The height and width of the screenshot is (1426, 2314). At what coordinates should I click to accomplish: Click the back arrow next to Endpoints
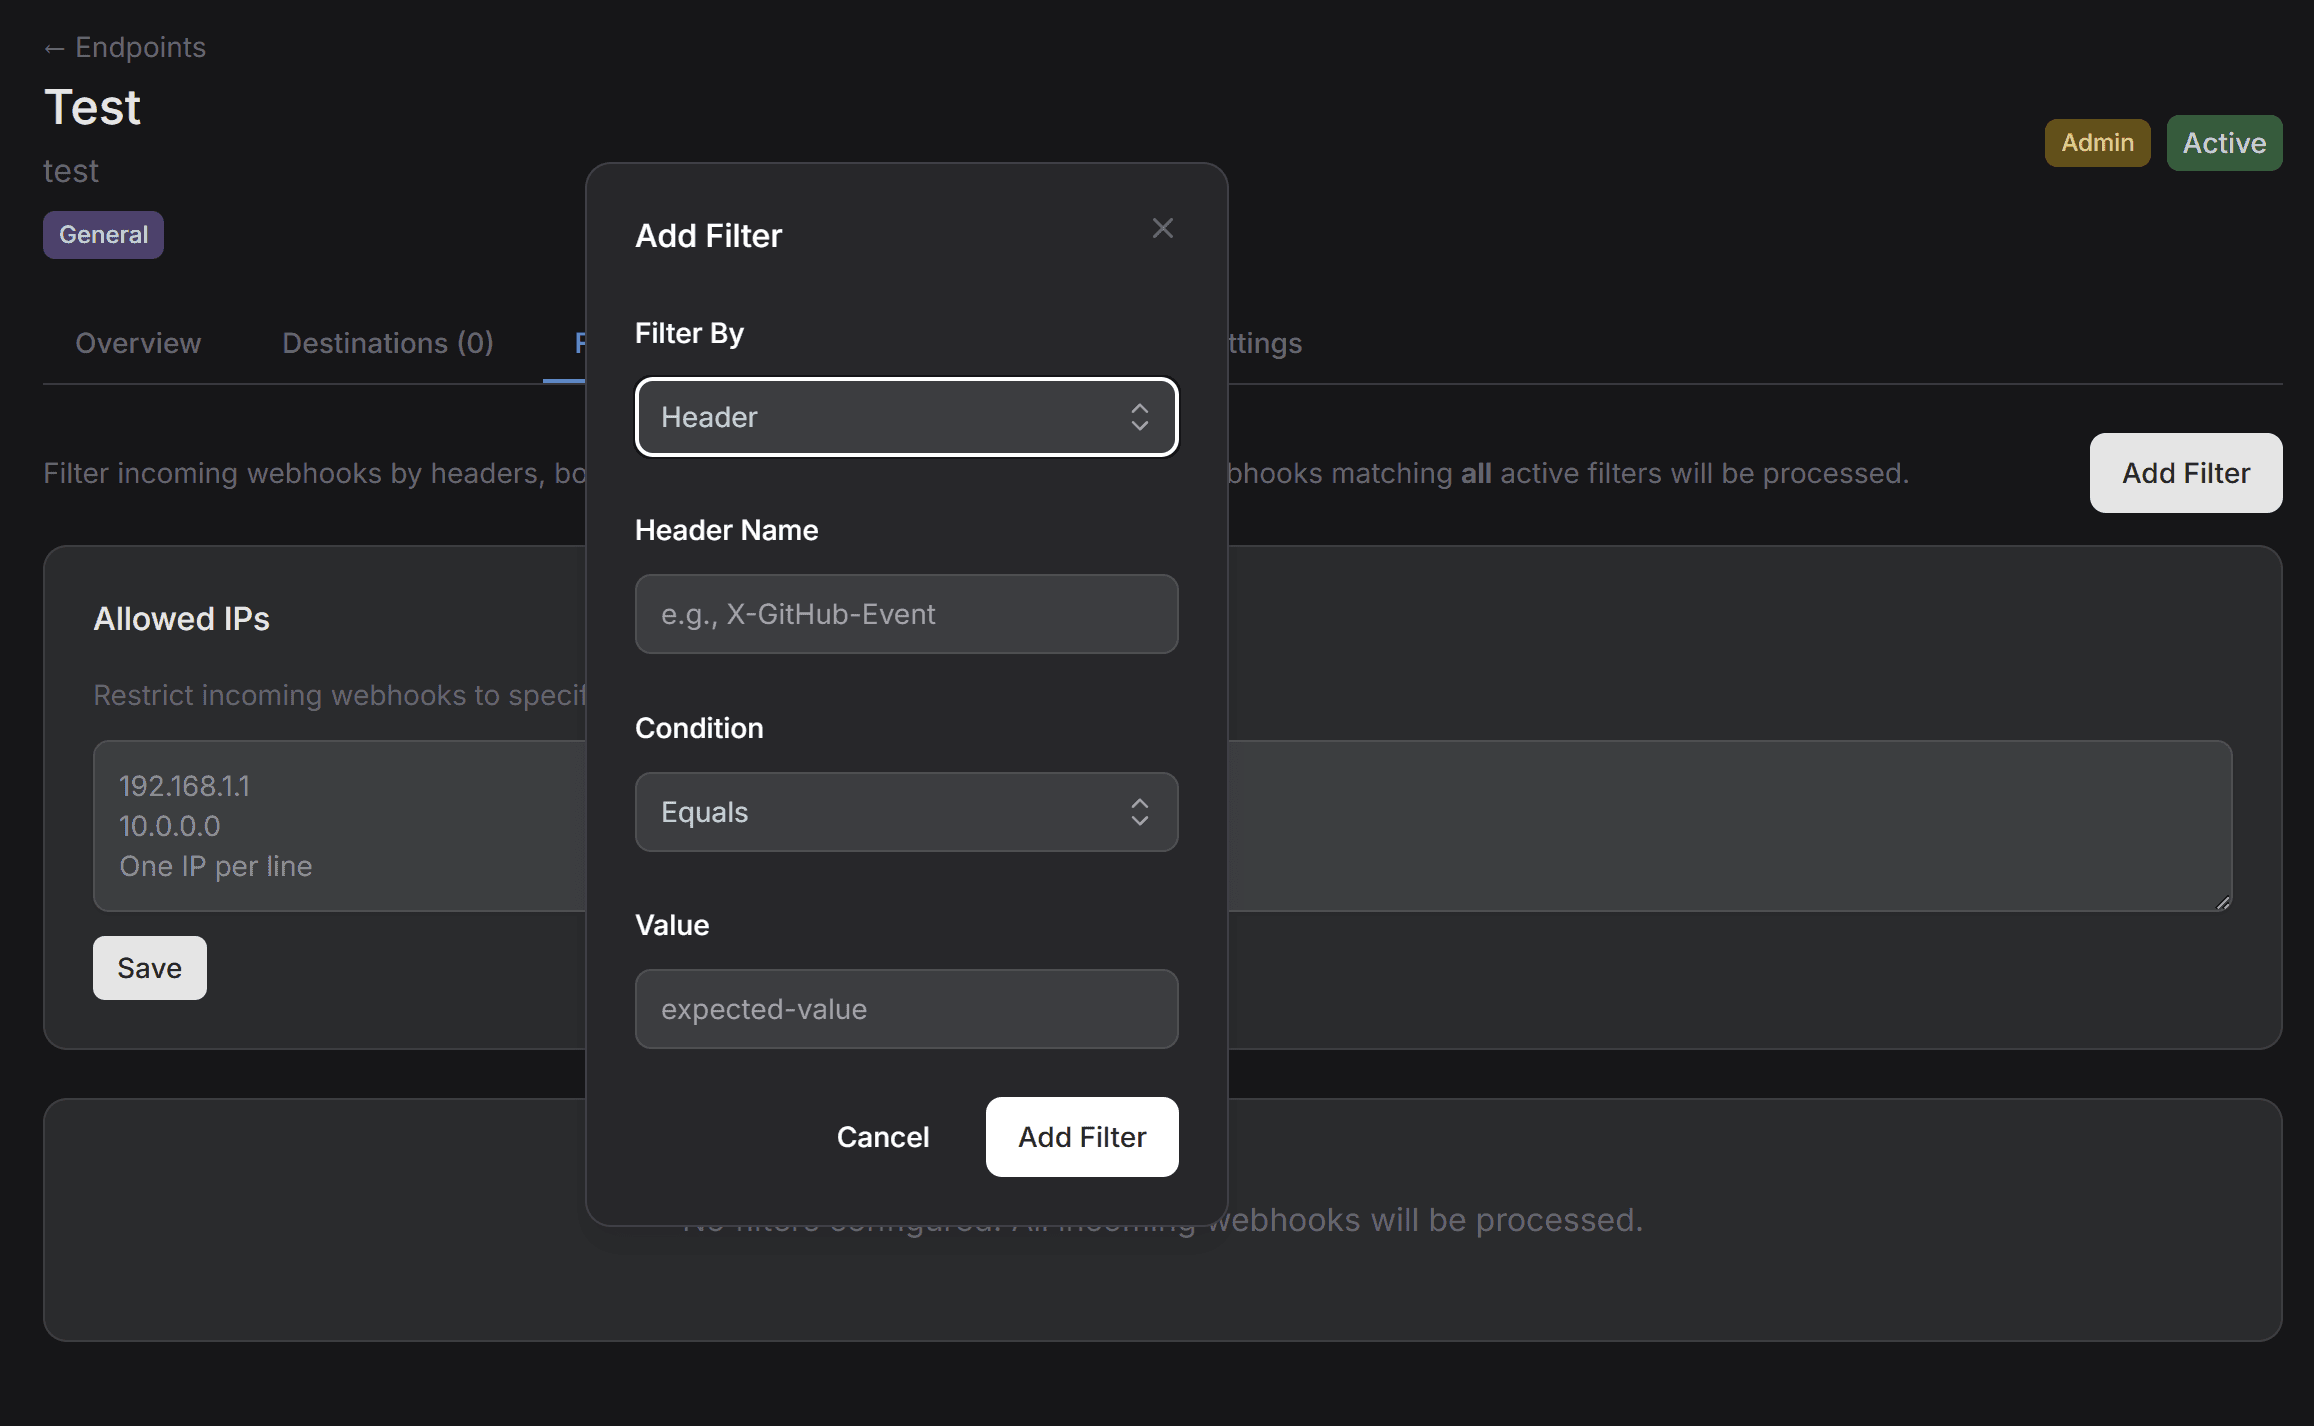(x=55, y=47)
